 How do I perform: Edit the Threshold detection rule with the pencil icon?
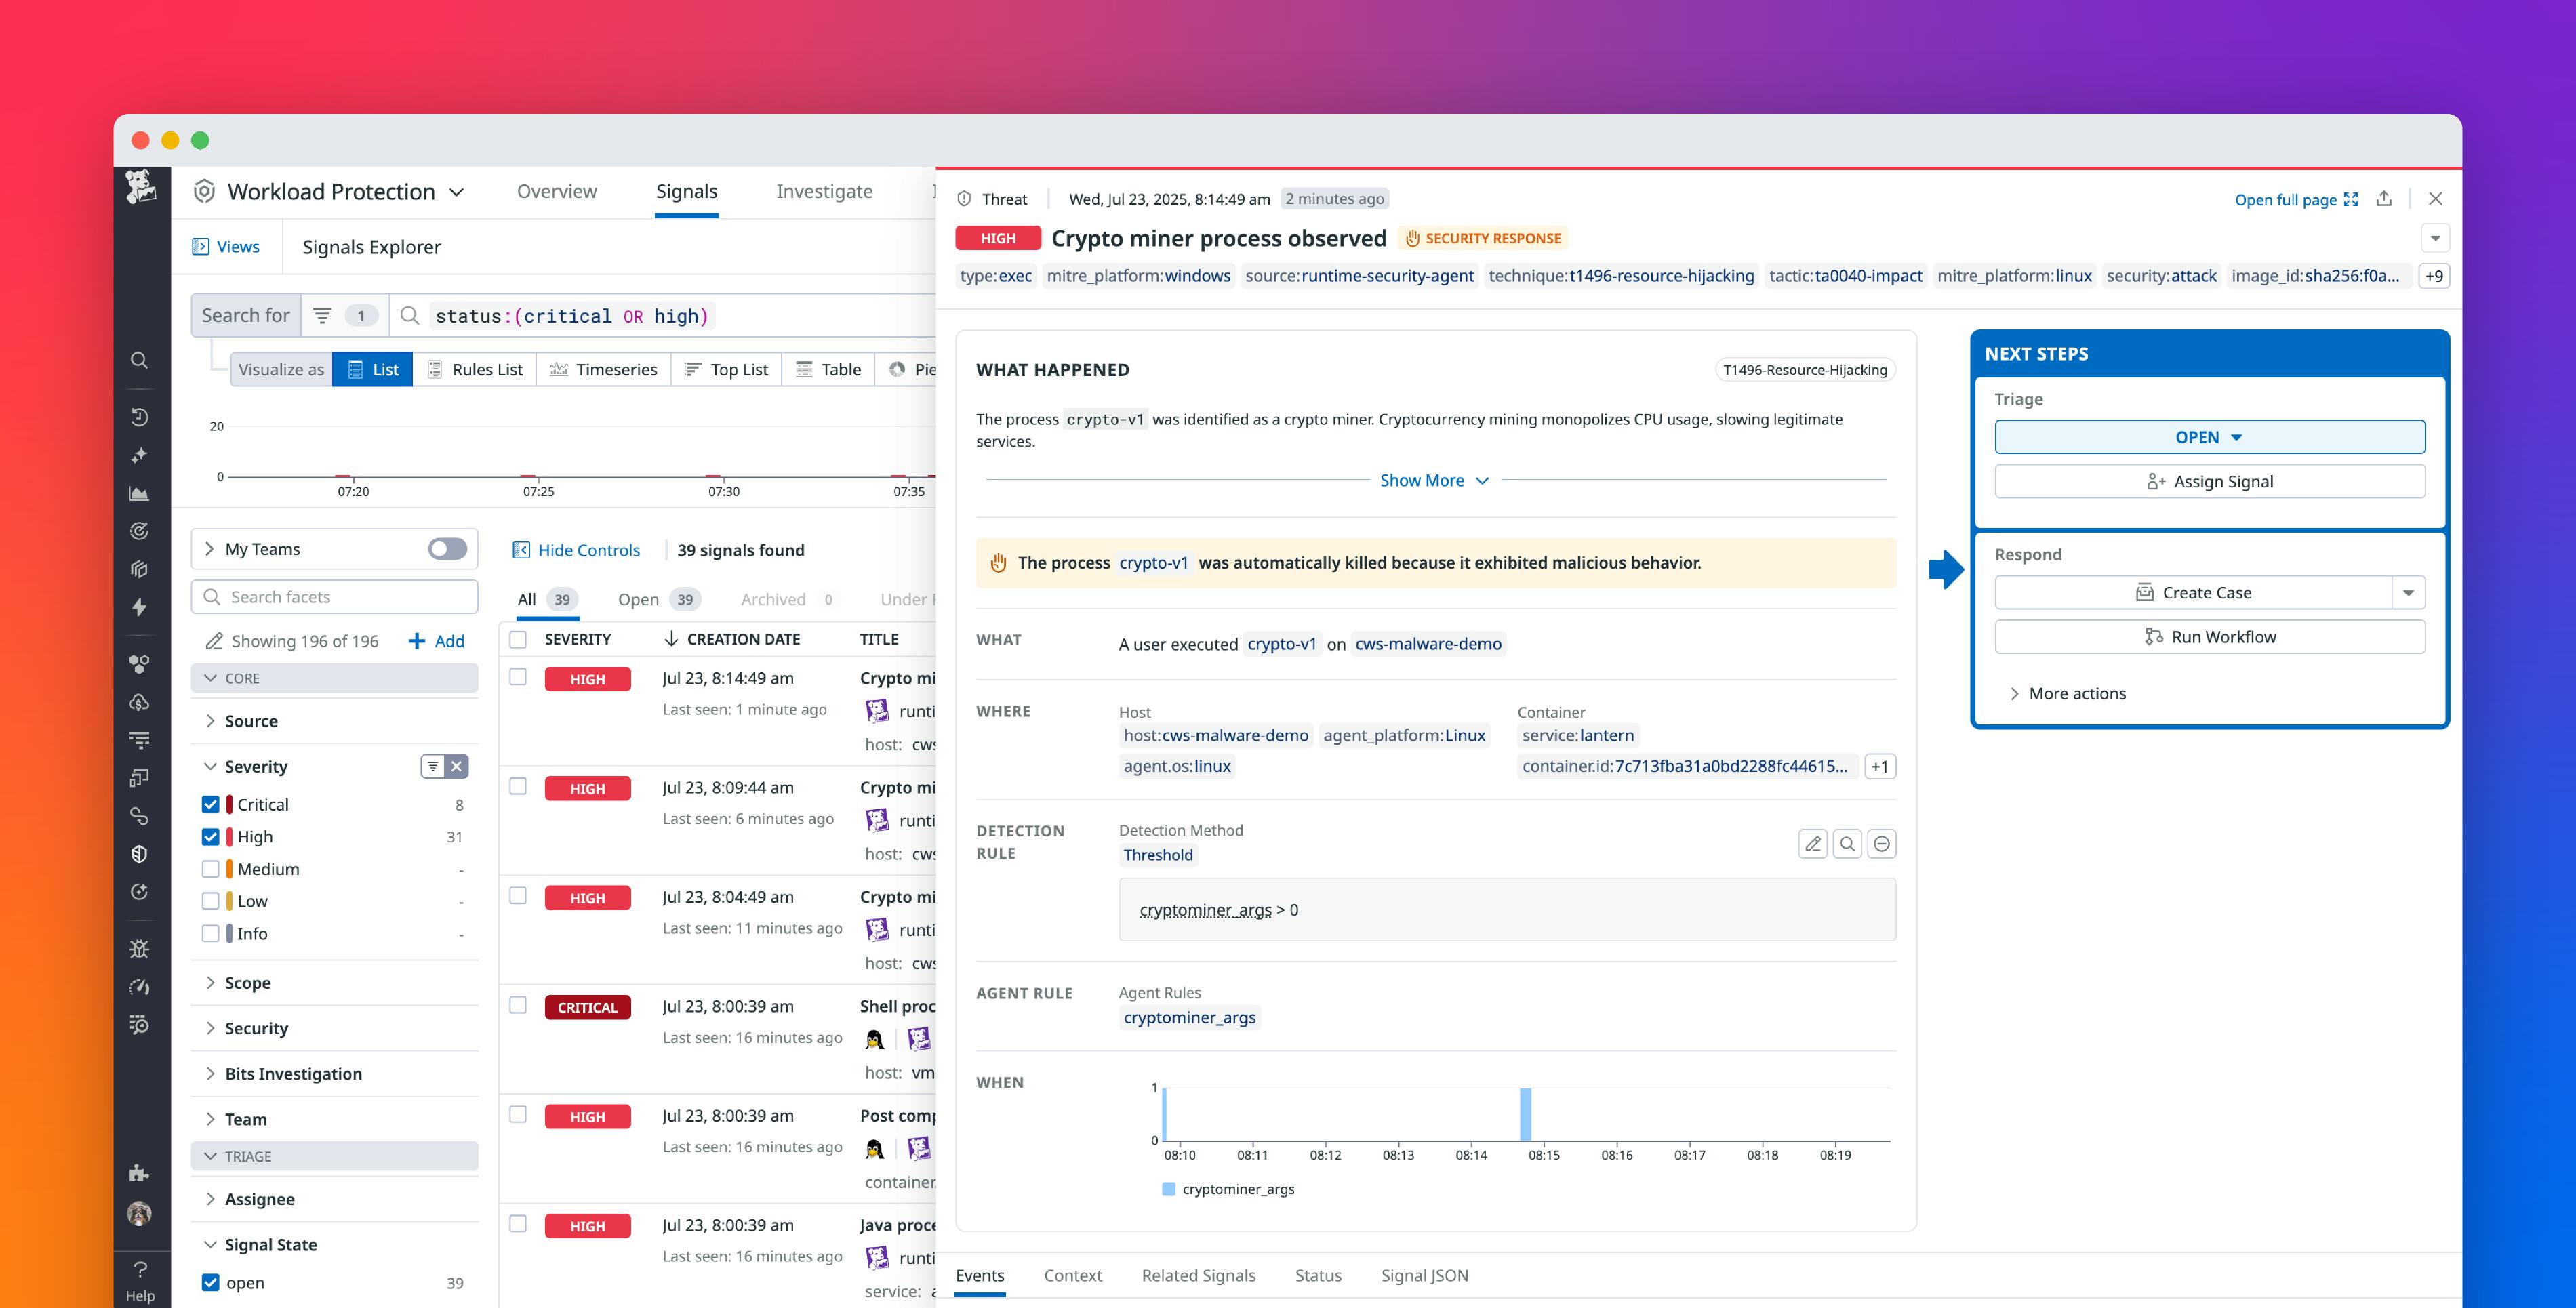click(x=1813, y=843)
